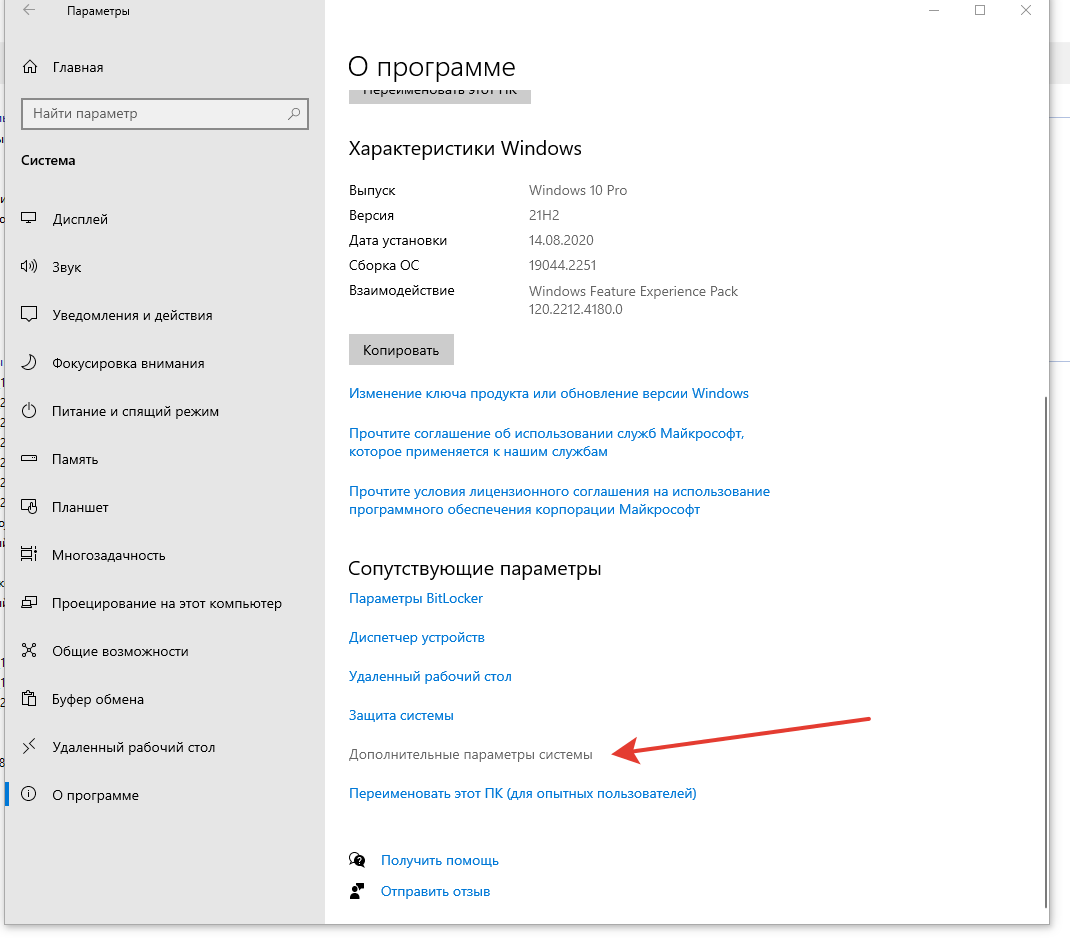Minimize the Settings window
Screen dimensions: 1070x940
[x=934, y=10]
